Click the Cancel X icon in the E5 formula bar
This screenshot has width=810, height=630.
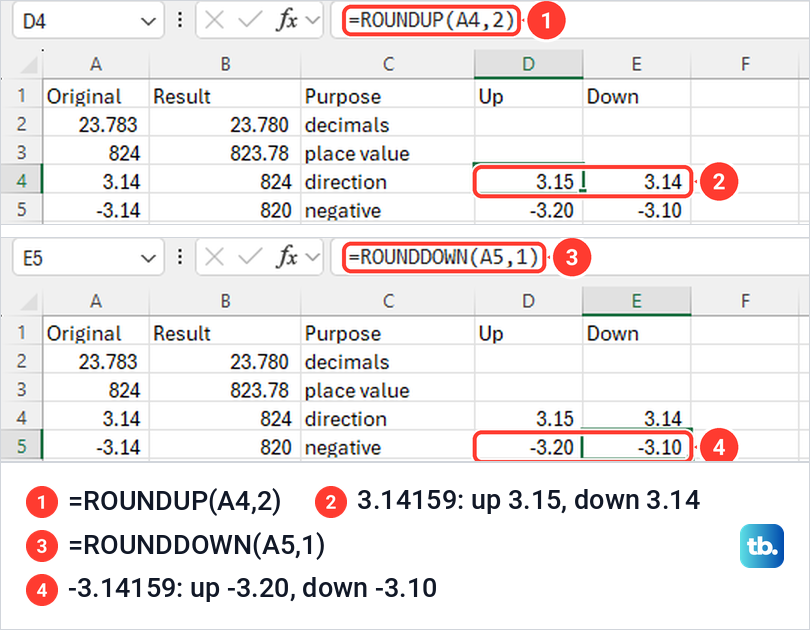tap(214, 257)
